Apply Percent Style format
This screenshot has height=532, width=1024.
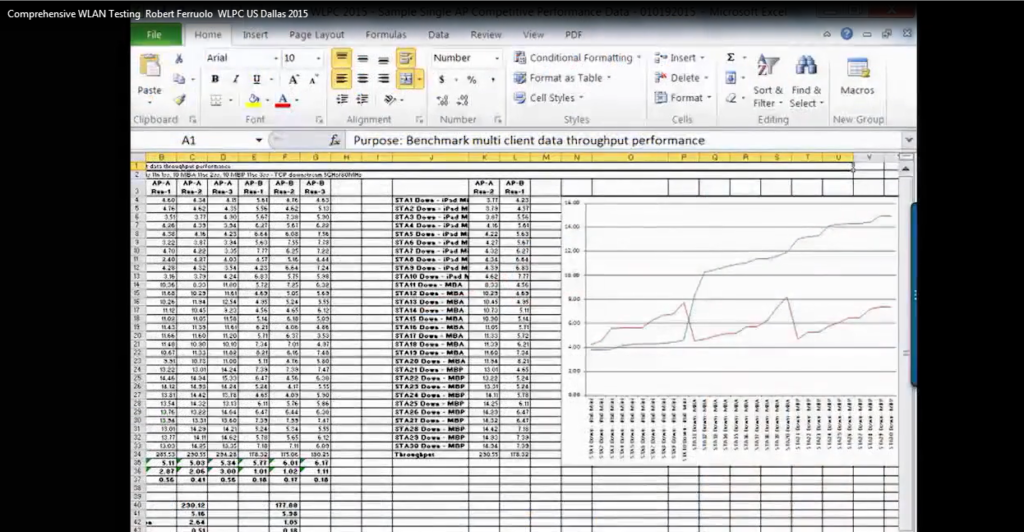point(472,79)
